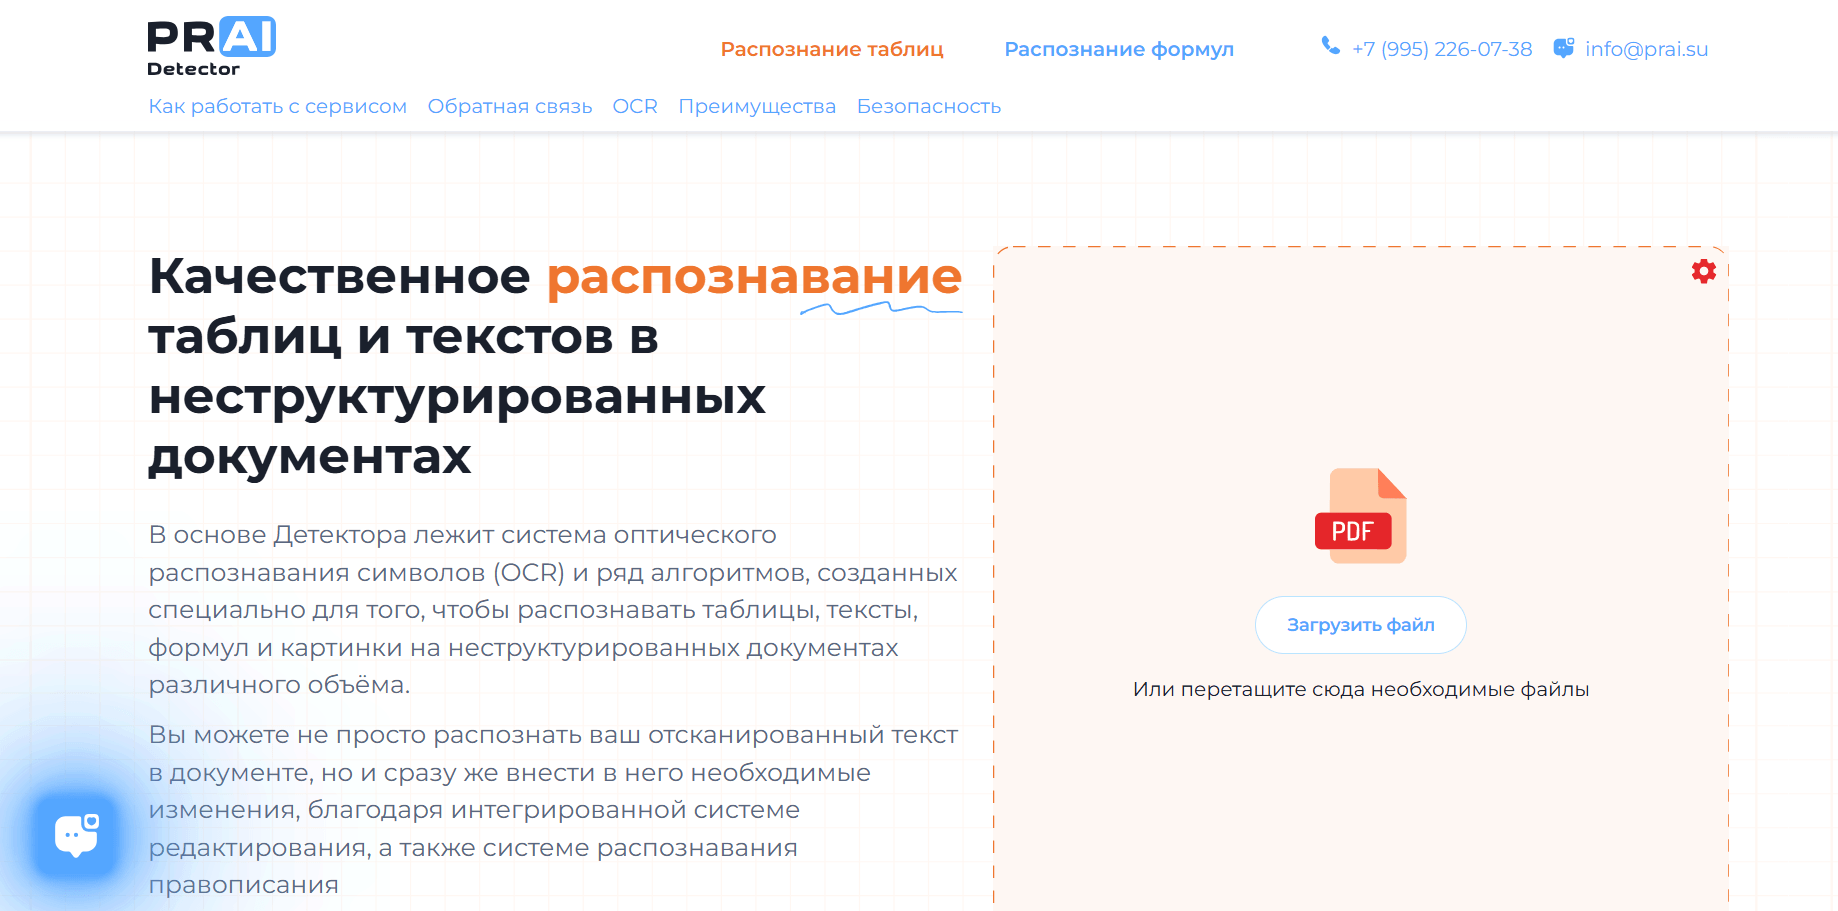The height and width of the screenshot is (911, 1838).
Task: Click the PDF file icon
Action: pyautogui.click(x=1360, y=516)
